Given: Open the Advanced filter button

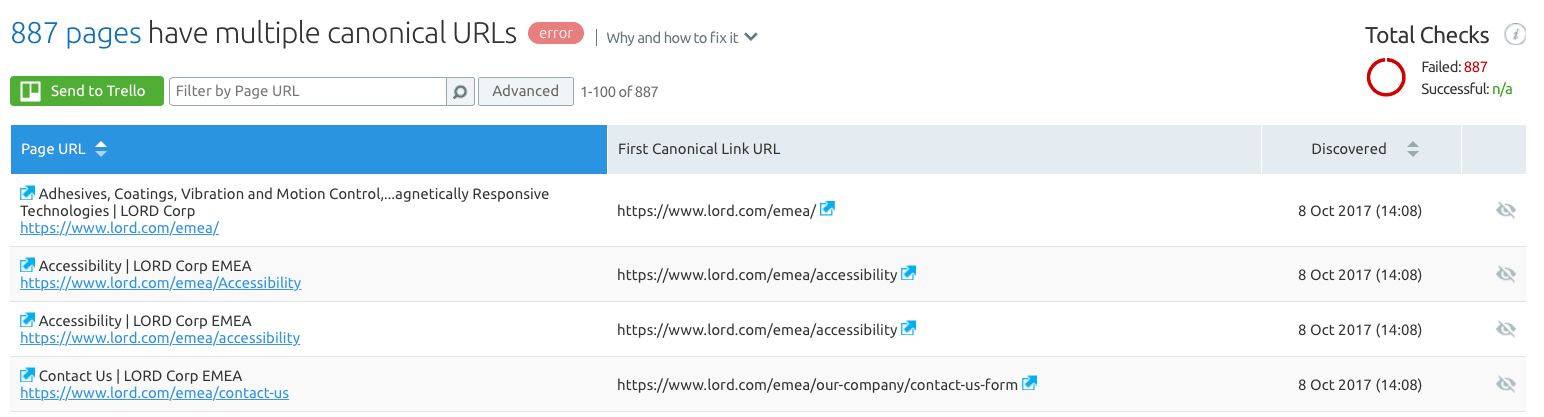Looking at the screenshot, I should pos(525,91).
